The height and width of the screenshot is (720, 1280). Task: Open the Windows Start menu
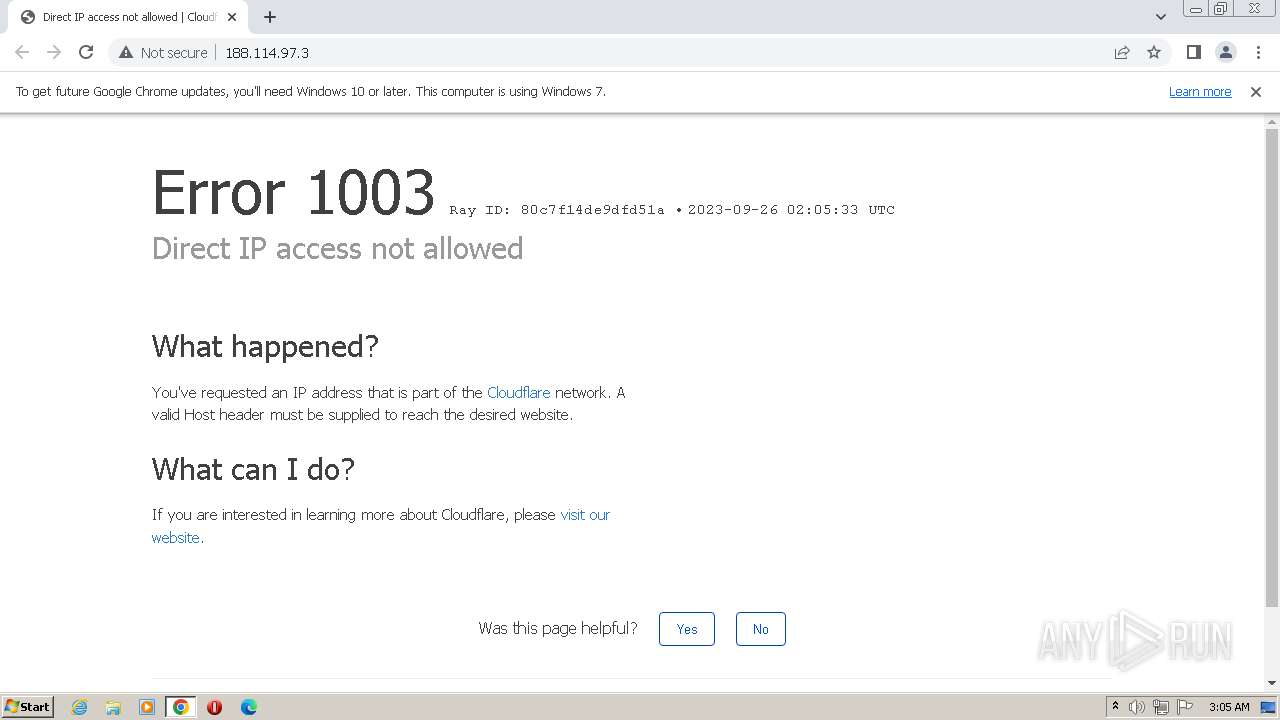tap(27, 707)
